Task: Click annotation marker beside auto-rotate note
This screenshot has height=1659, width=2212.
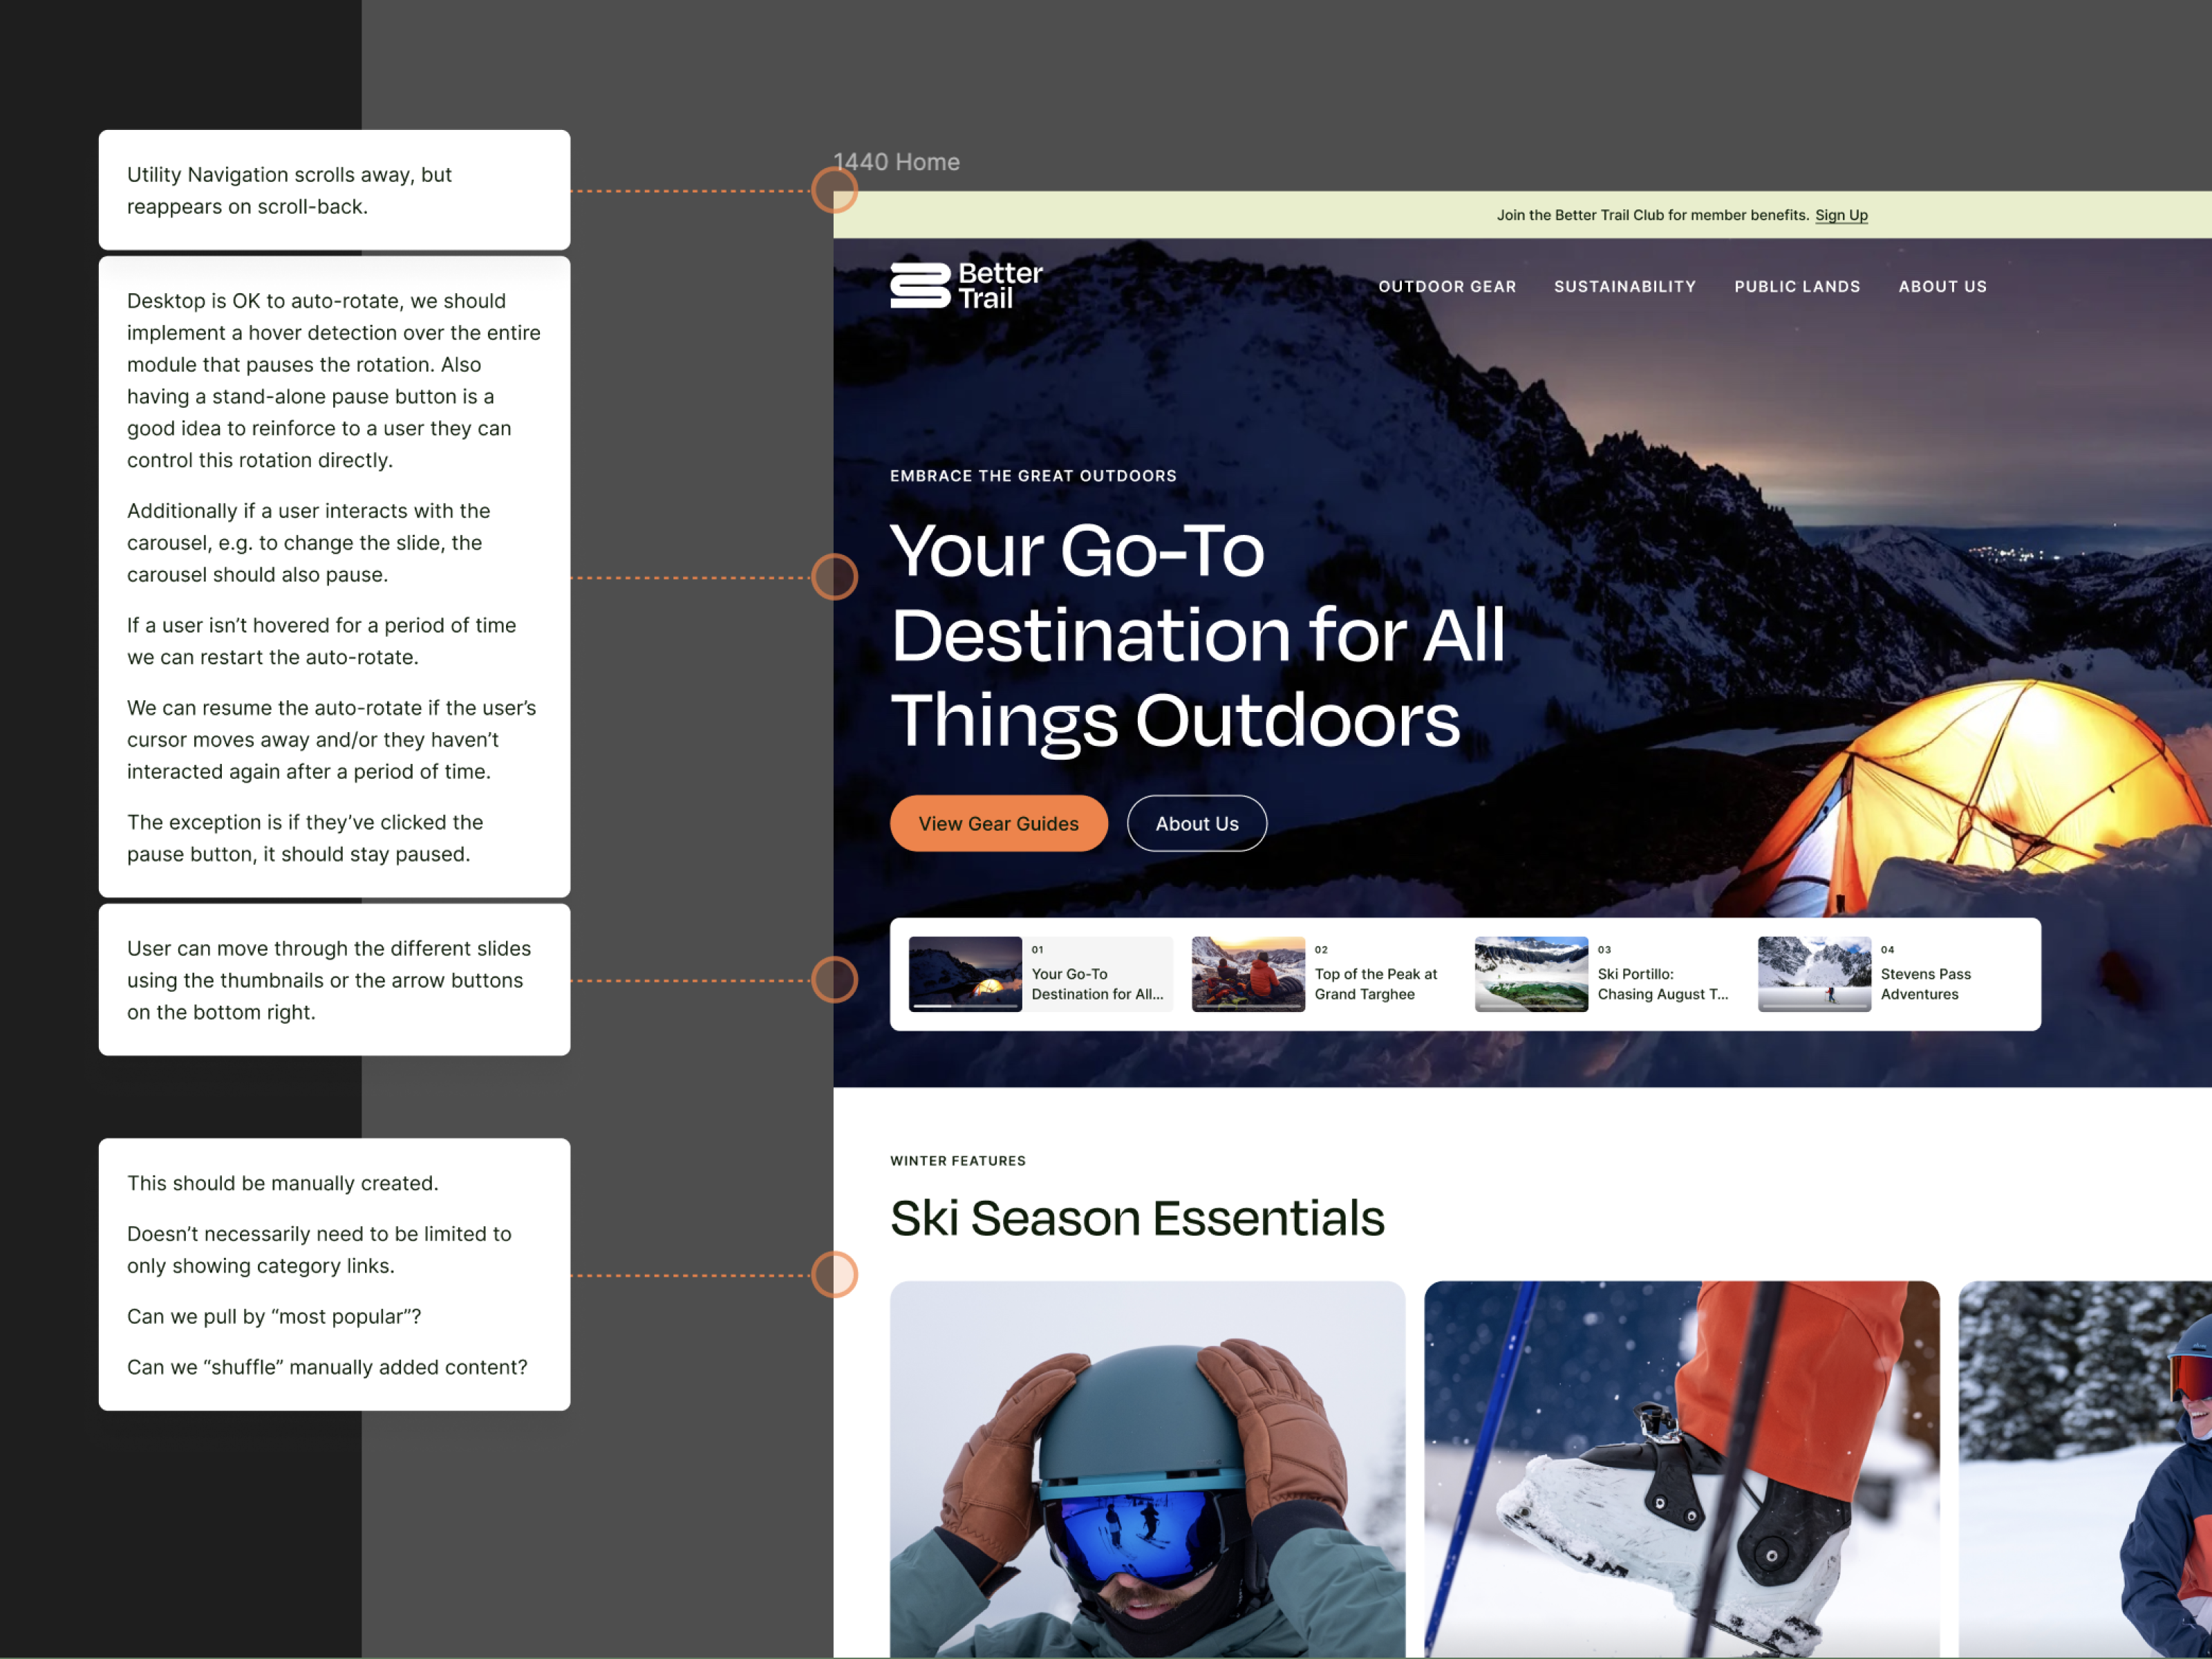Action: point(834,577)
